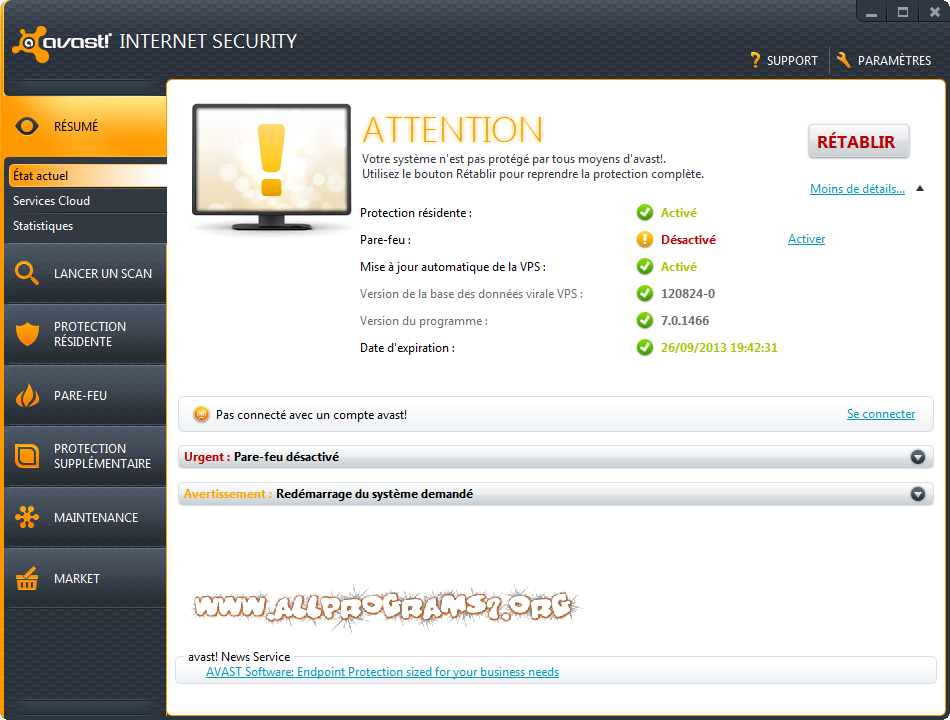Open the Protection Supplémentaire panel icon
This screenshot has width=950, height=720.
(27, 456)
